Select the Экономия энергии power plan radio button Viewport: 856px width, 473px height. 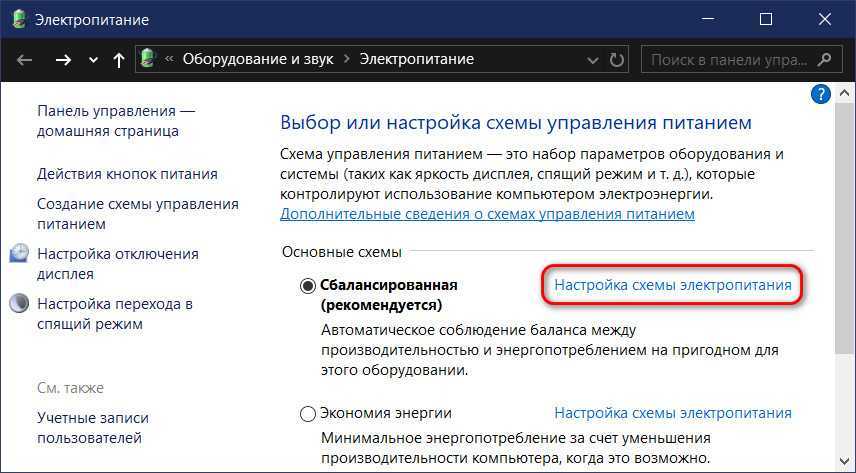coord(308,413)
